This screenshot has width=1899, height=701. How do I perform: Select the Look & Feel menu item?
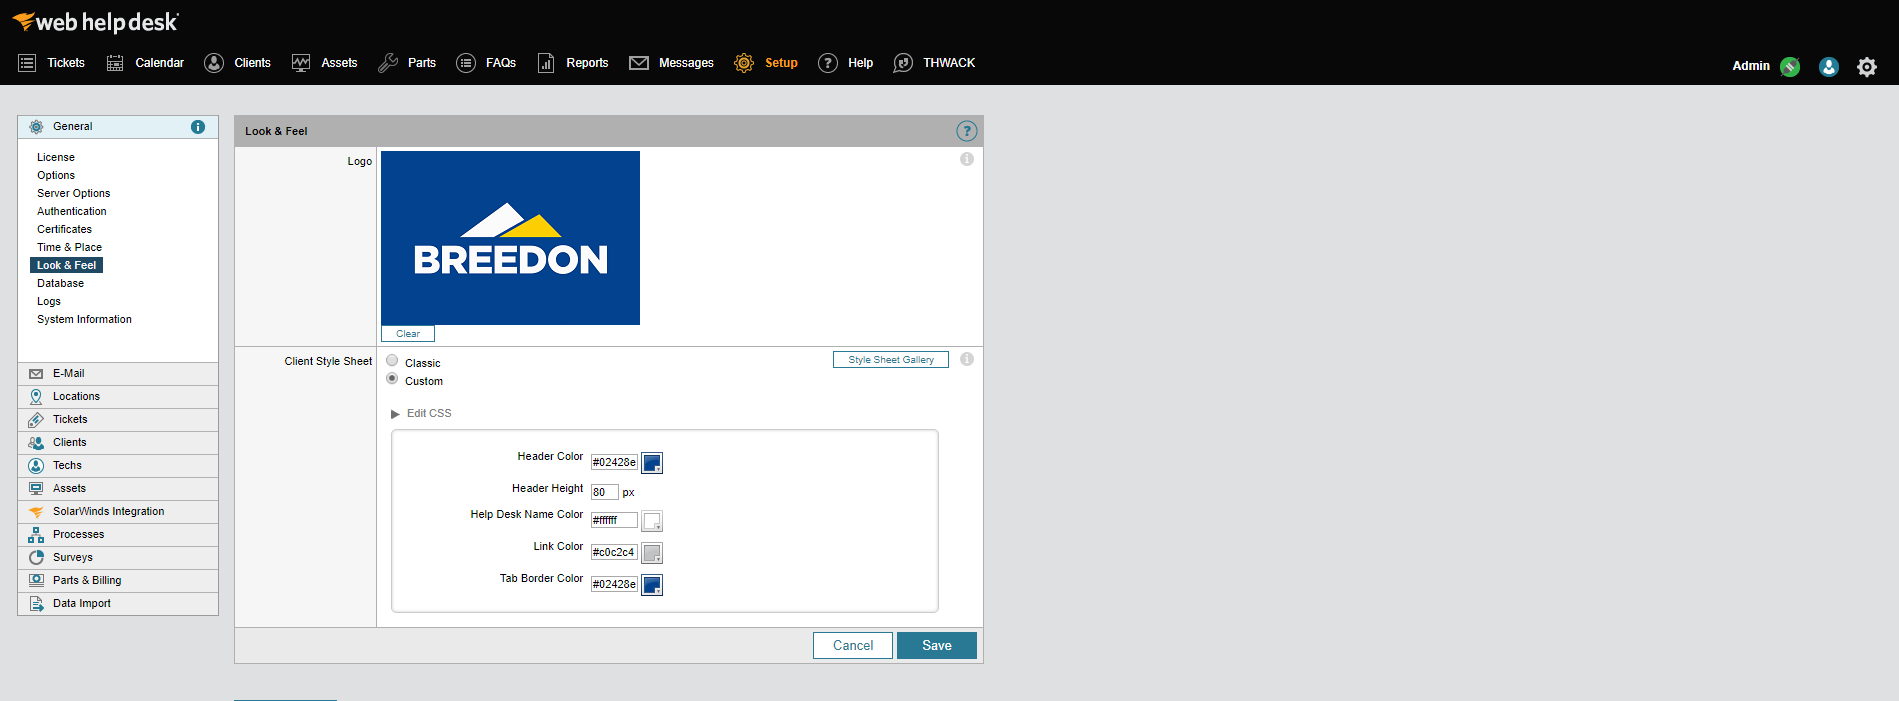coord(67,265)
